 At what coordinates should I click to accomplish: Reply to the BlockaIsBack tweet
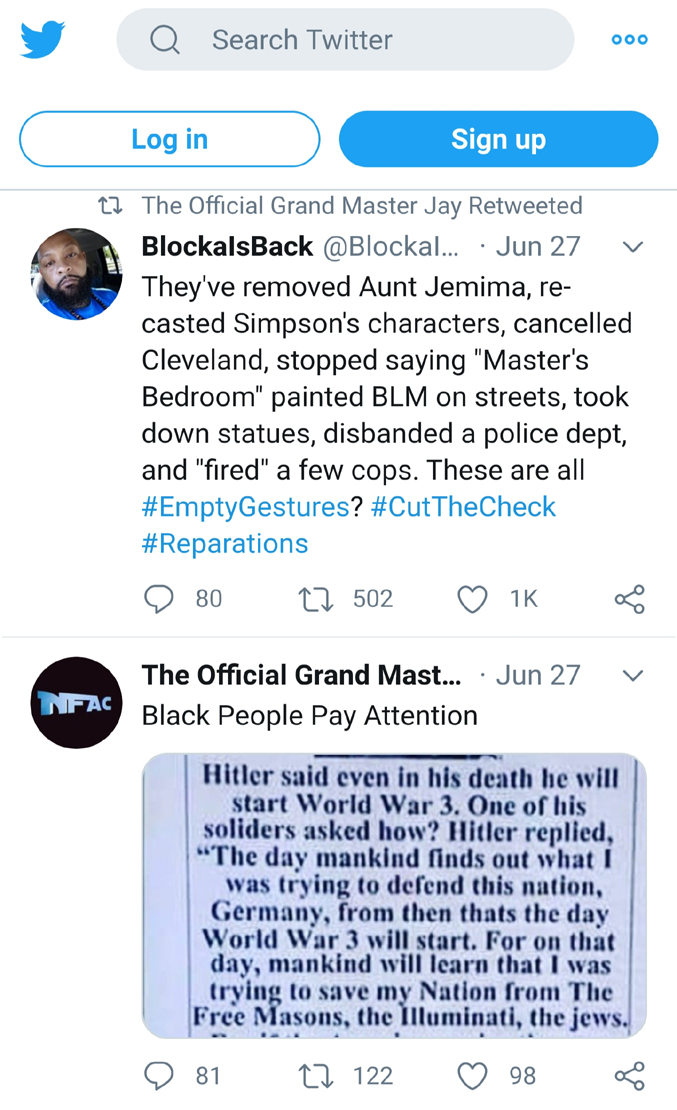point(160,598)
